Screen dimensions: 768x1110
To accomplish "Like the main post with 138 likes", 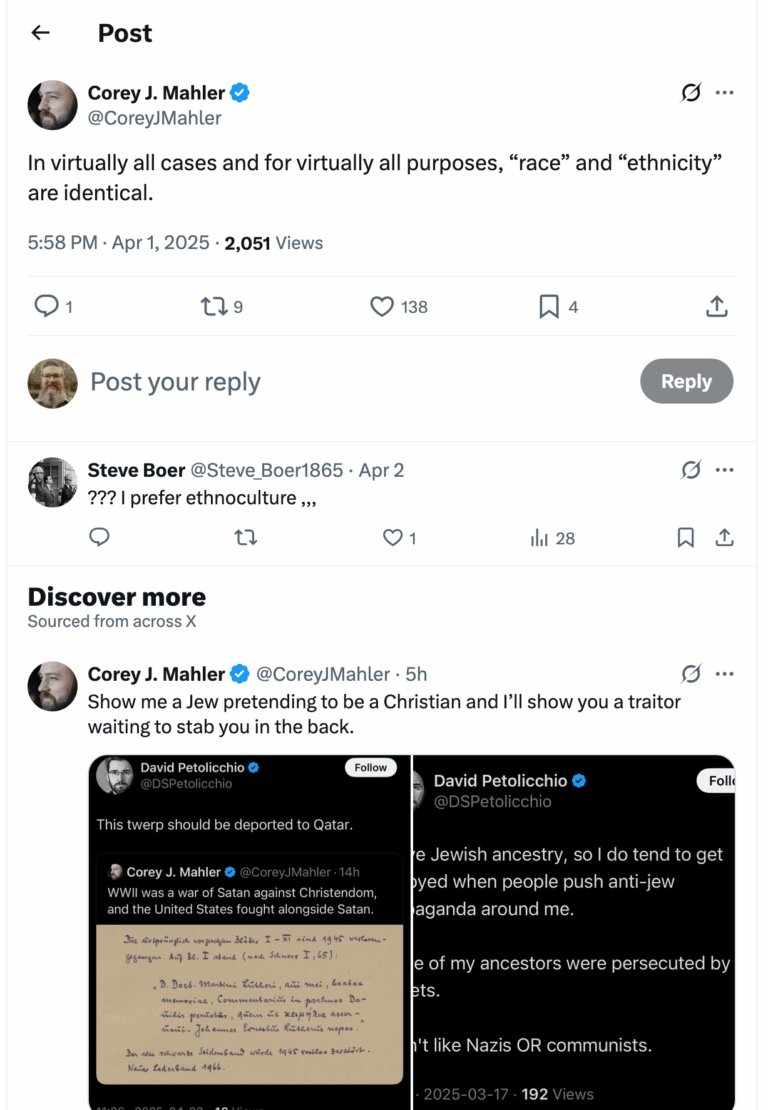I will click(x=382, y=307).
